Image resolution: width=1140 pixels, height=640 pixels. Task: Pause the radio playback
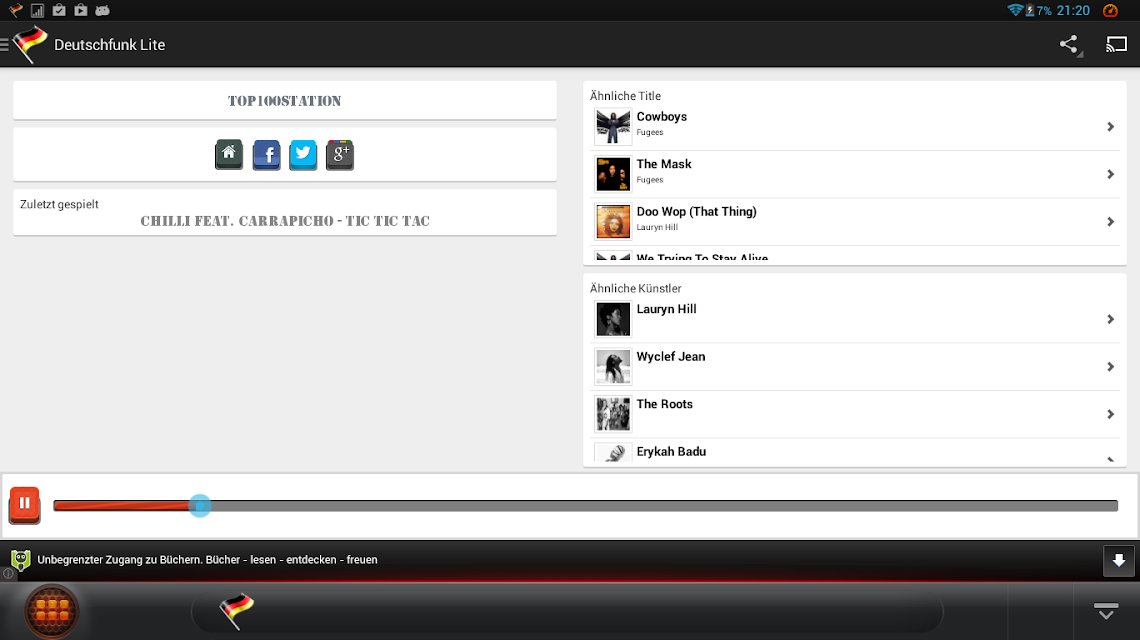pyautogui.click(x=25, y=505)
